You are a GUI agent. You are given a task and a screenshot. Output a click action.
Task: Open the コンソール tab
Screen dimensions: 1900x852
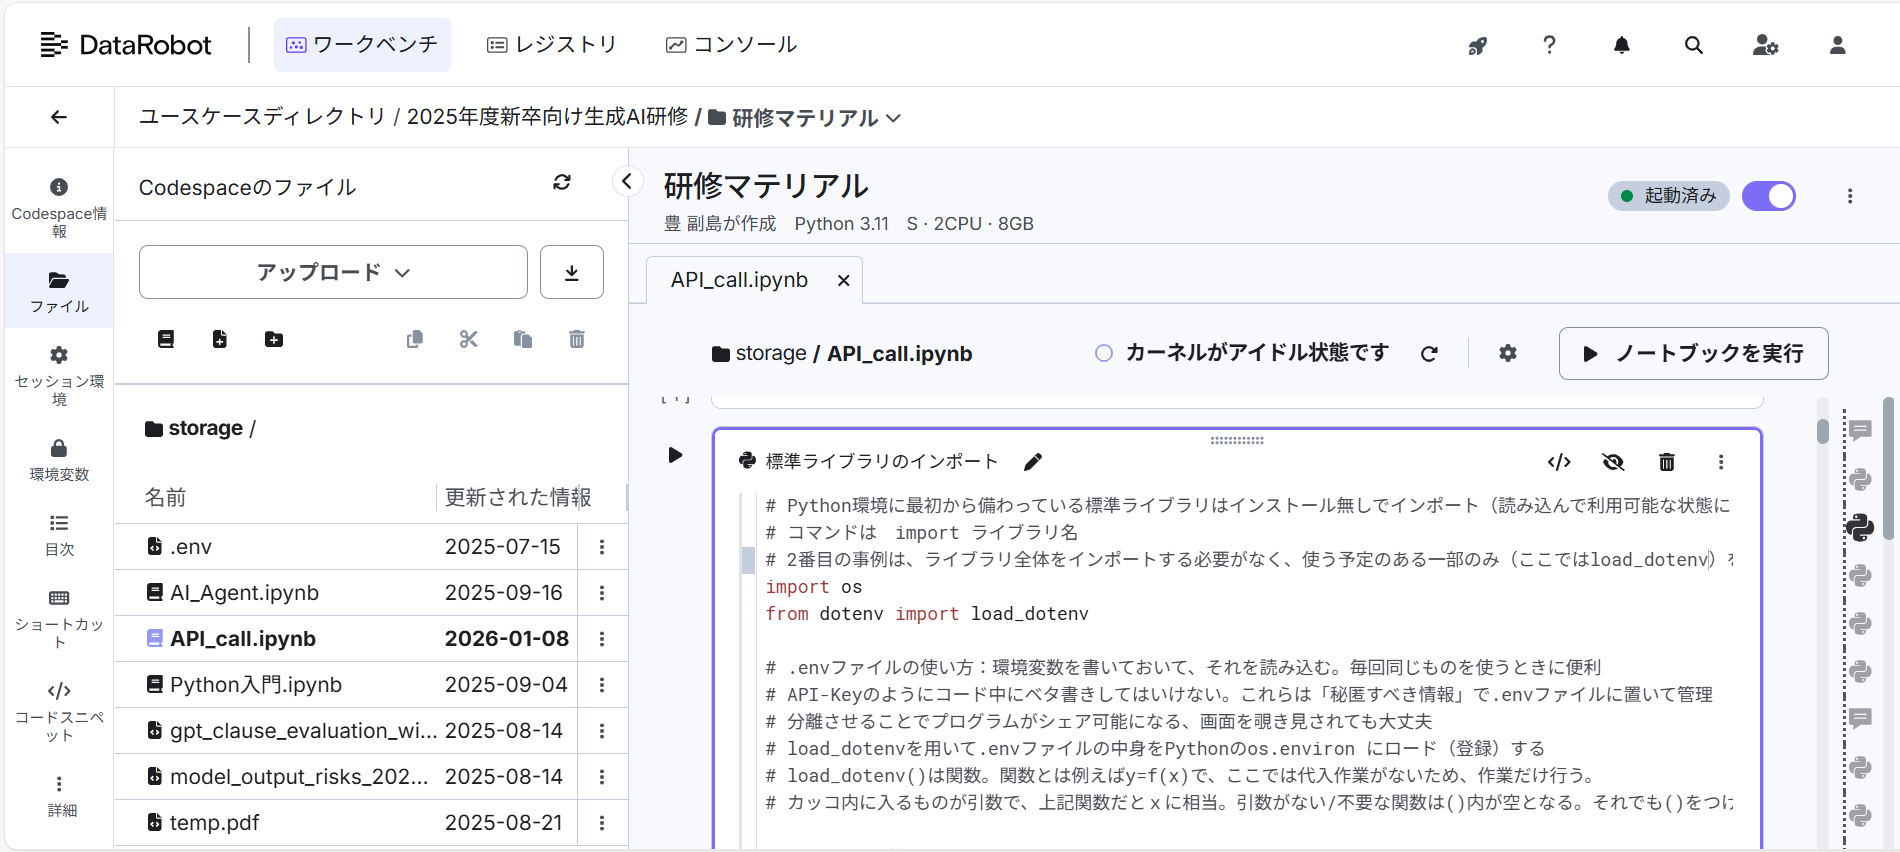pos(732,45)
